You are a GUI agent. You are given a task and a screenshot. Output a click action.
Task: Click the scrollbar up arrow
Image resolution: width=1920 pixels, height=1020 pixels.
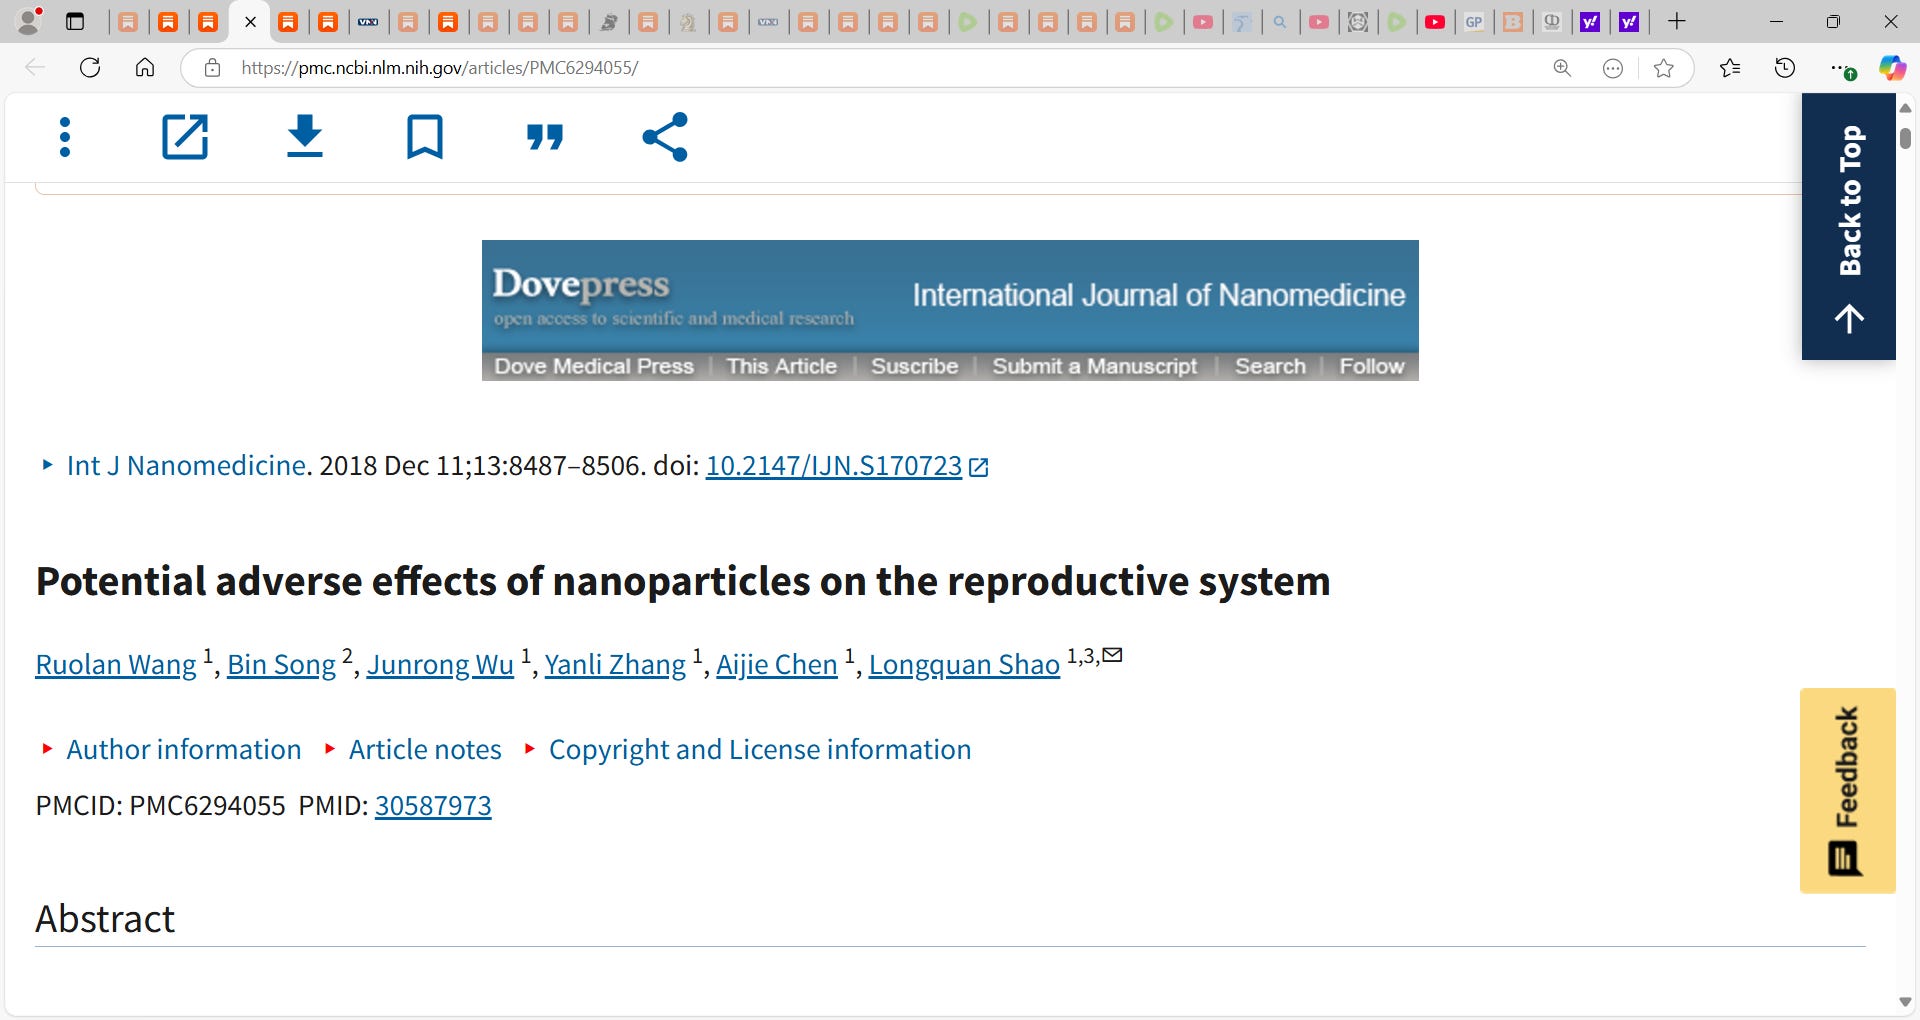coord(1906,107)
